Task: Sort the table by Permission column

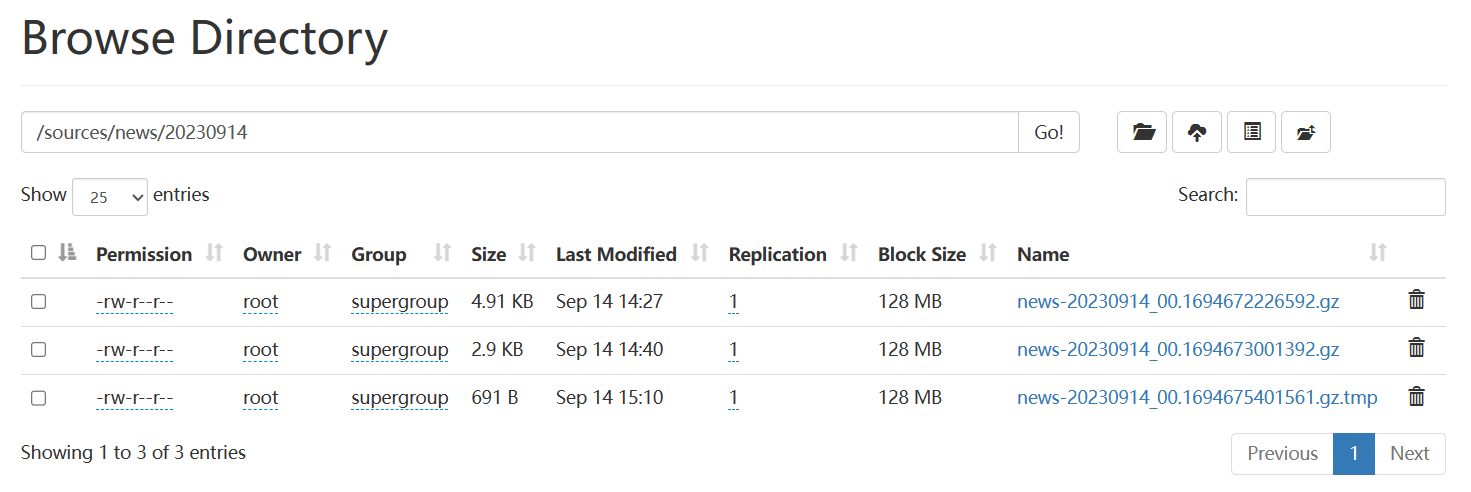Action: point(214,254)
